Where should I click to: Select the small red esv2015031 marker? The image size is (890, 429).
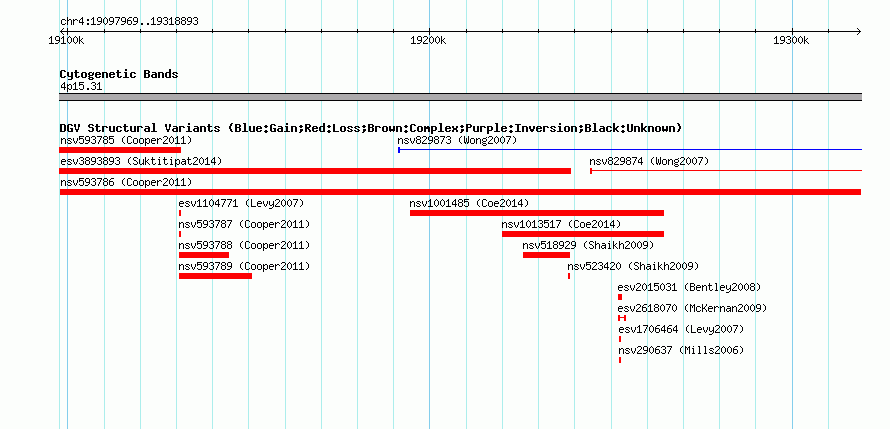[x=620, y=297]
